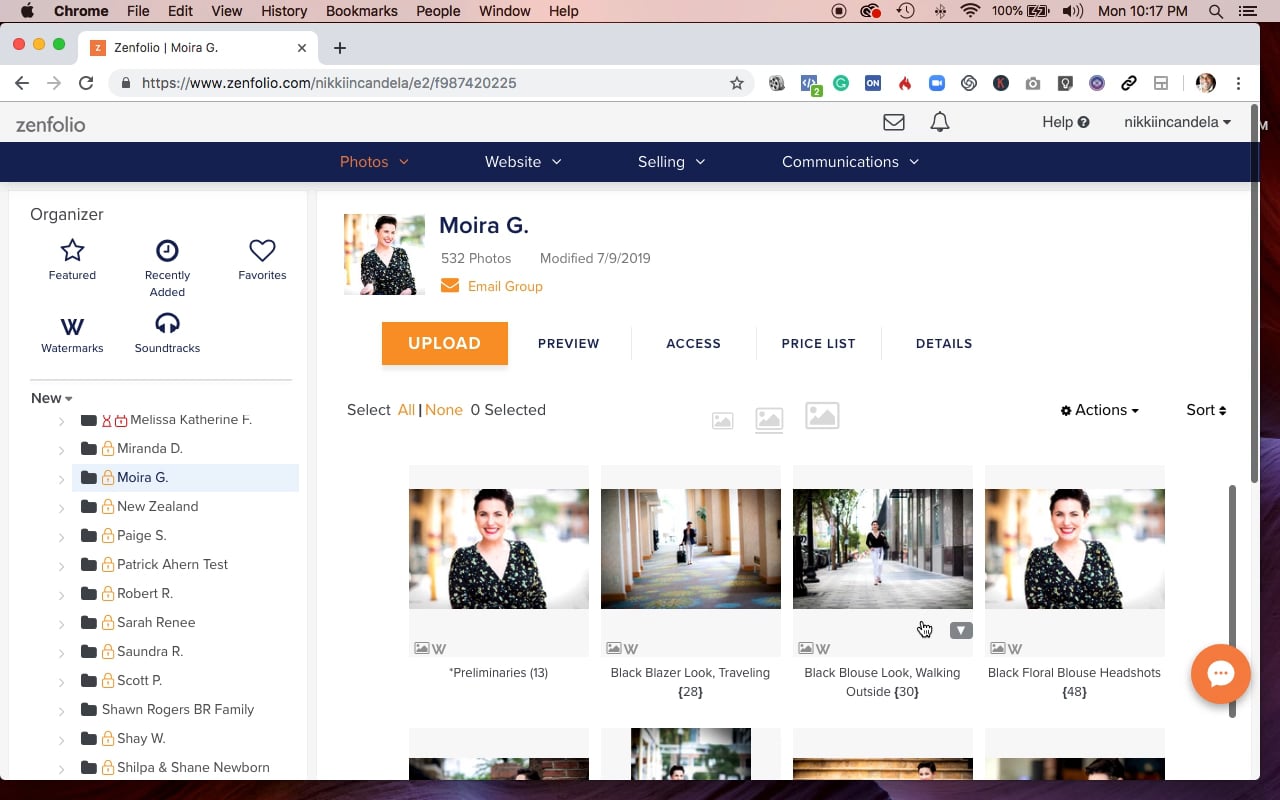Switch to the PRICE LIST tab
The height and width of the screenshot is (800, 1280).
(x=818, y=343)
